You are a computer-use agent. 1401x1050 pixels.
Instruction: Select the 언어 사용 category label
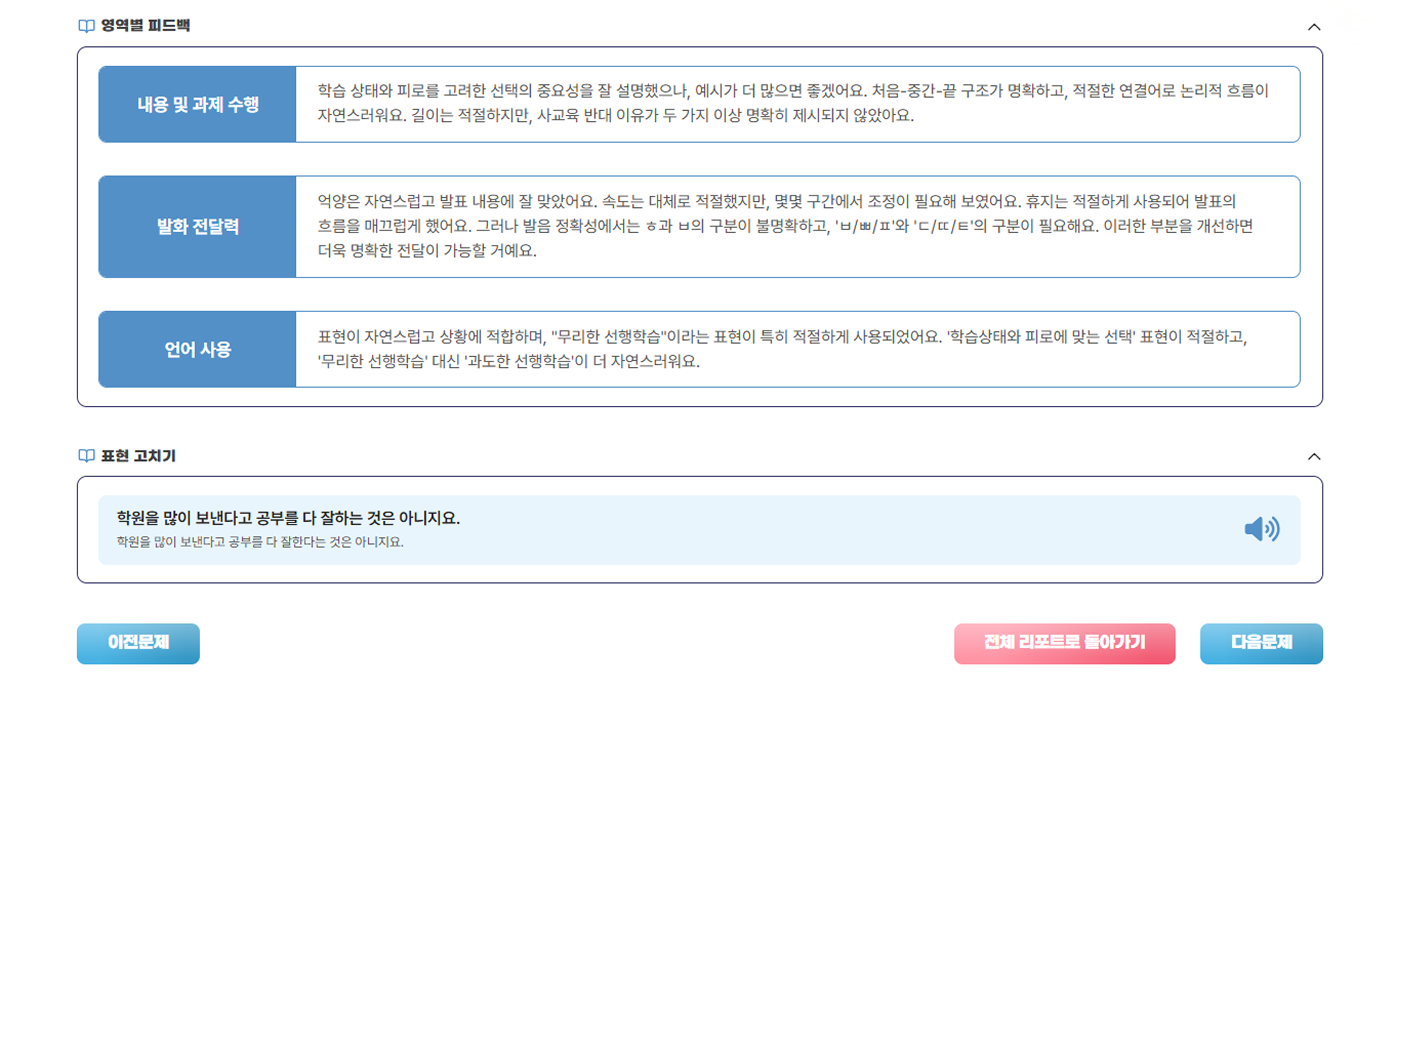[198, 349]
